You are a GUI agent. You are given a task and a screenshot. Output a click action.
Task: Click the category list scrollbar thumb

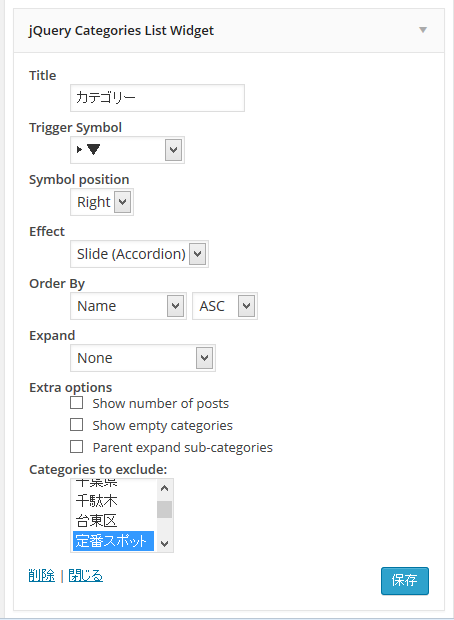point(165,509)
